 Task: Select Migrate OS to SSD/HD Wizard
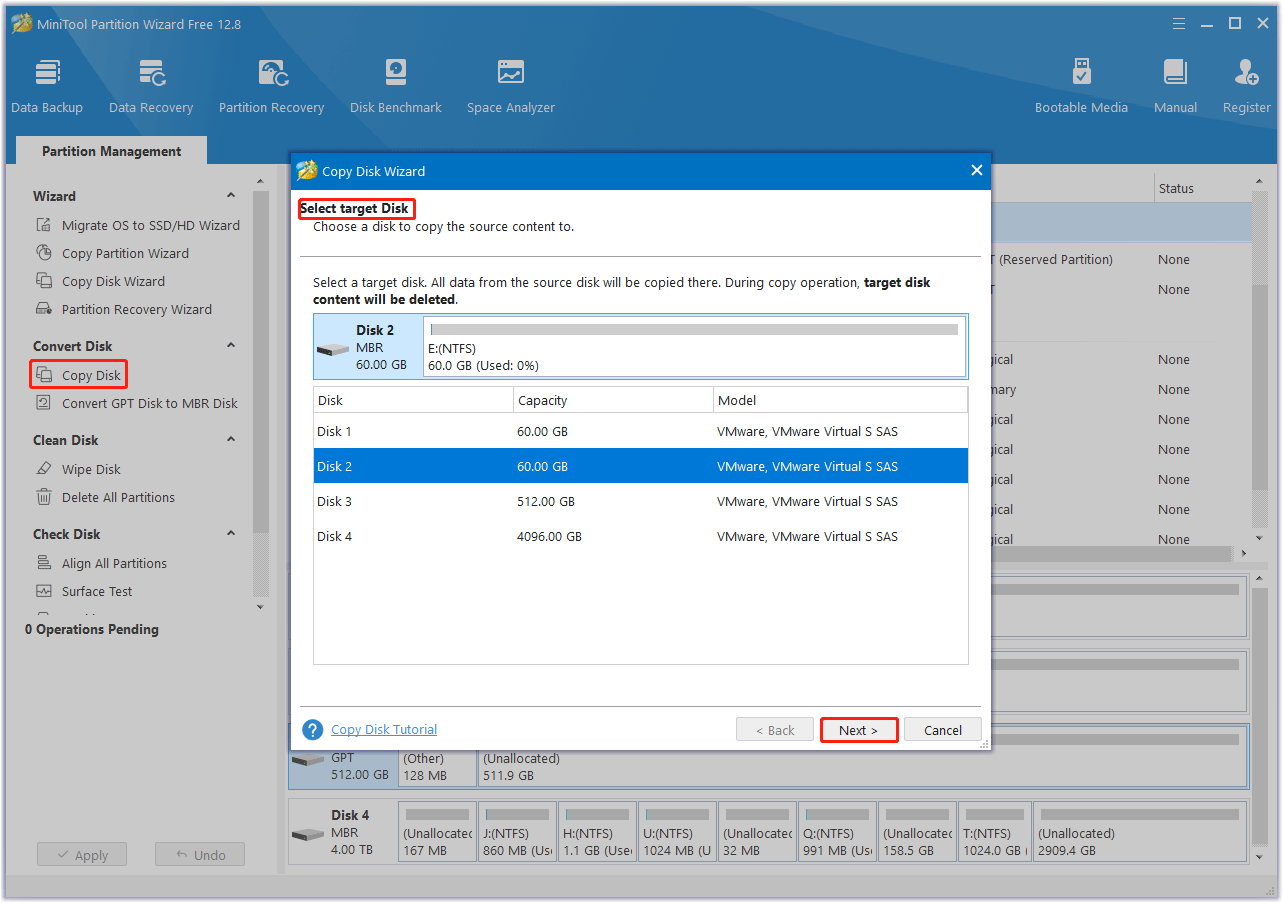tap(151, 225)
